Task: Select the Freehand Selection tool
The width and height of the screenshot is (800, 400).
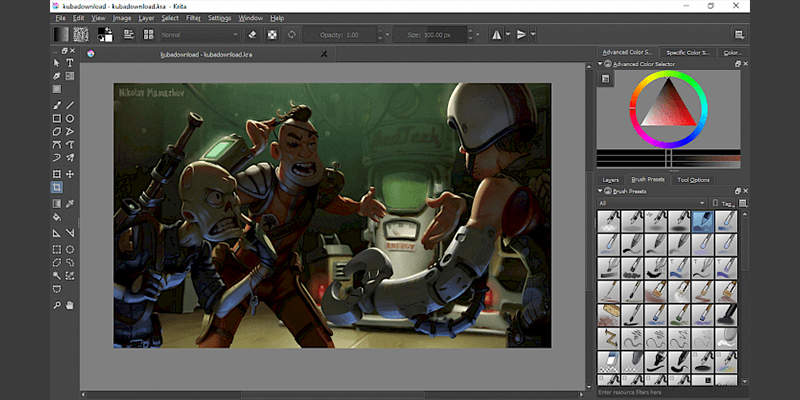Action: 70,263
